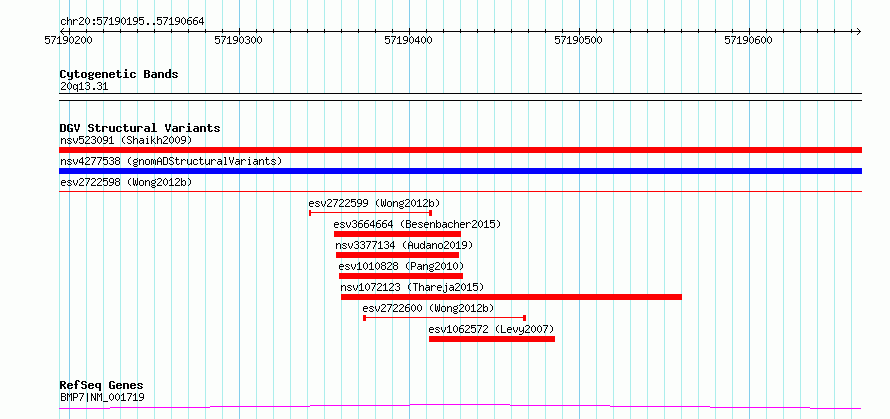Click the nsv523091 (Shaikh2009) label
Image resolution: width=890 pixels, height=419 pixels.
126,140
